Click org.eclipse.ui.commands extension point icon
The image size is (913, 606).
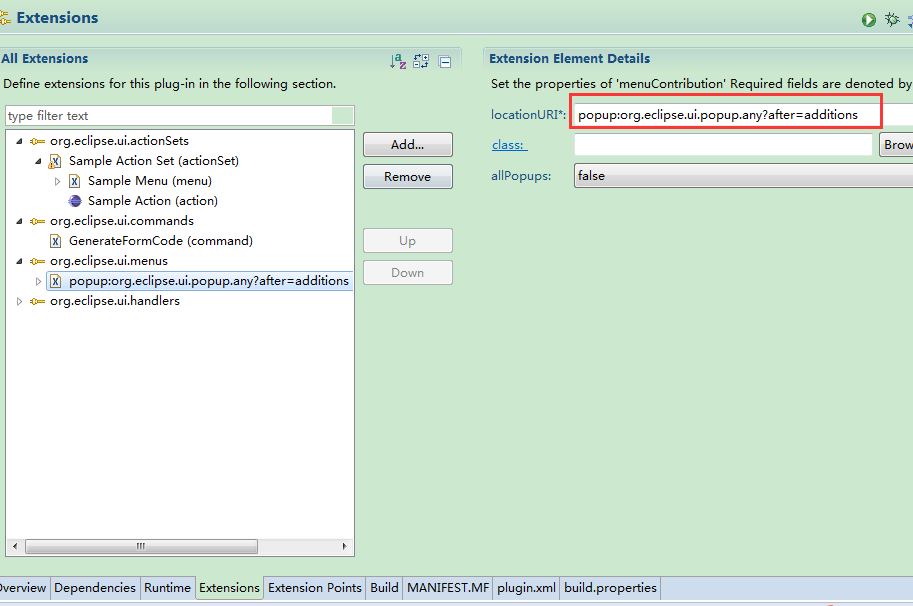pos(37,221)
